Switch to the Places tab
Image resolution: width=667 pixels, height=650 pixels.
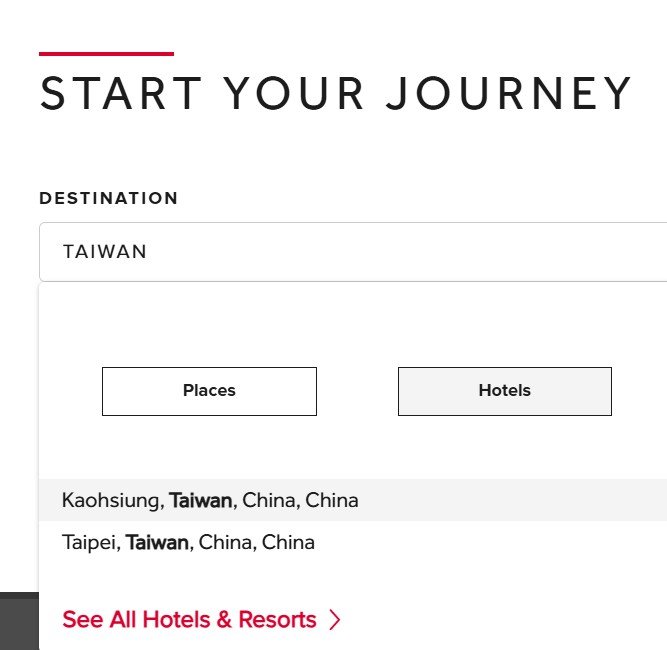pos(209,391)
